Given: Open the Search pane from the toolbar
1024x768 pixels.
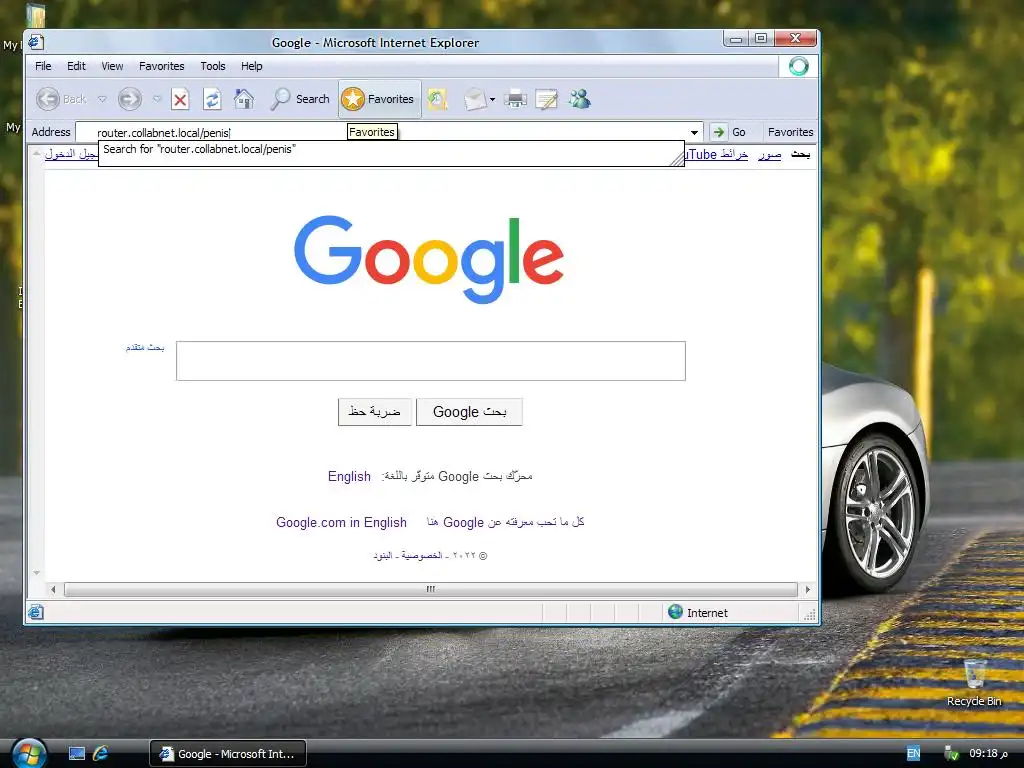Looking at the screenshot, I should [x=300, y=99].
